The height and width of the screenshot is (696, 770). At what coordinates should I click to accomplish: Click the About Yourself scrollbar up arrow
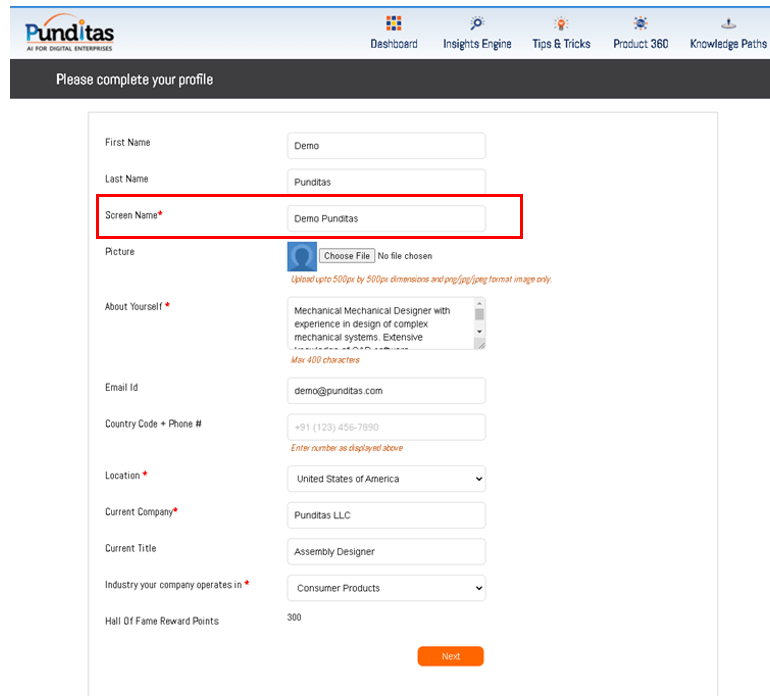(x=479, y=303)
